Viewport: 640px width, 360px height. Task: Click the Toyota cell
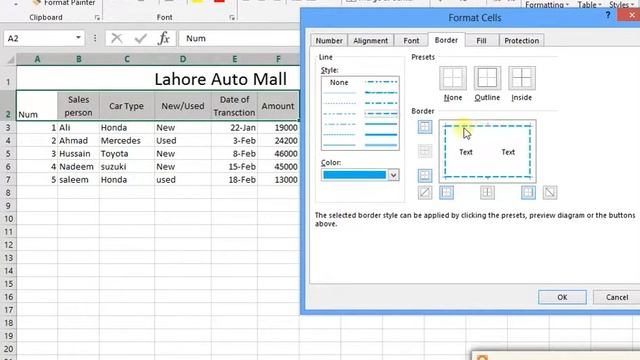(x=127, y=153)
